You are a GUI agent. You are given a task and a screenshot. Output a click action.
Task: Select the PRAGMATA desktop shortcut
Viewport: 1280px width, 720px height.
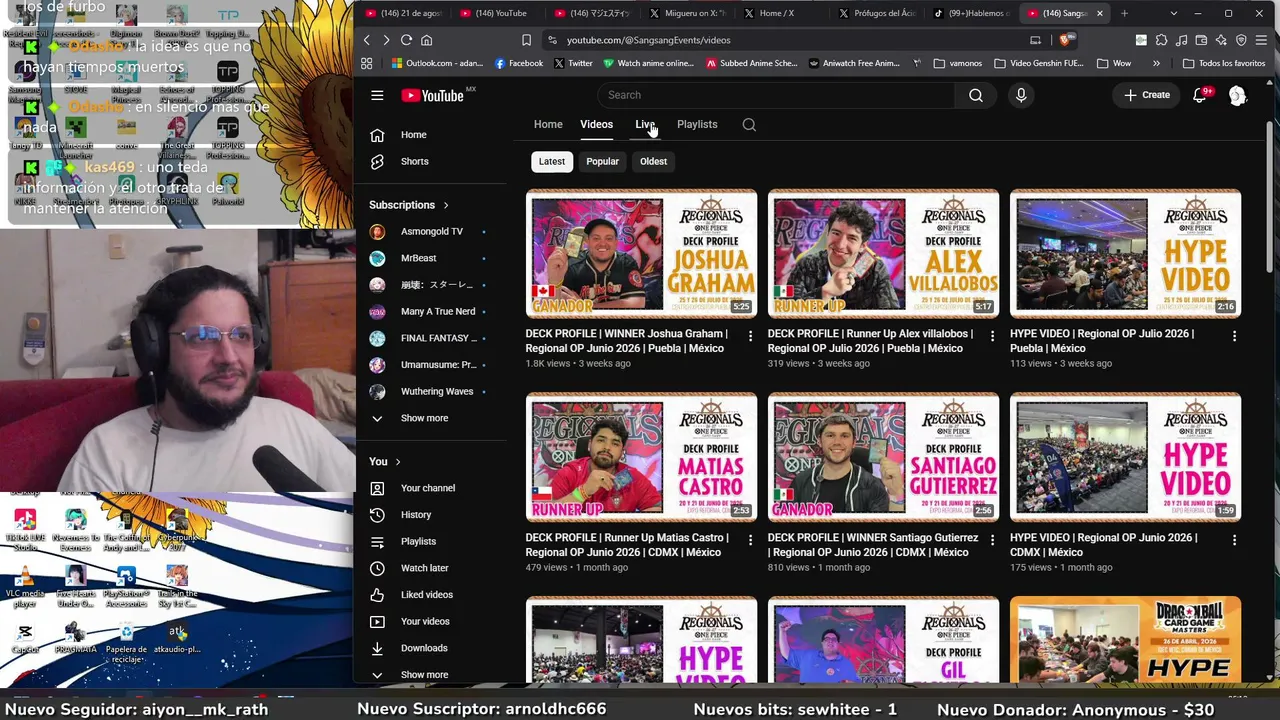[x=75, y=639]
